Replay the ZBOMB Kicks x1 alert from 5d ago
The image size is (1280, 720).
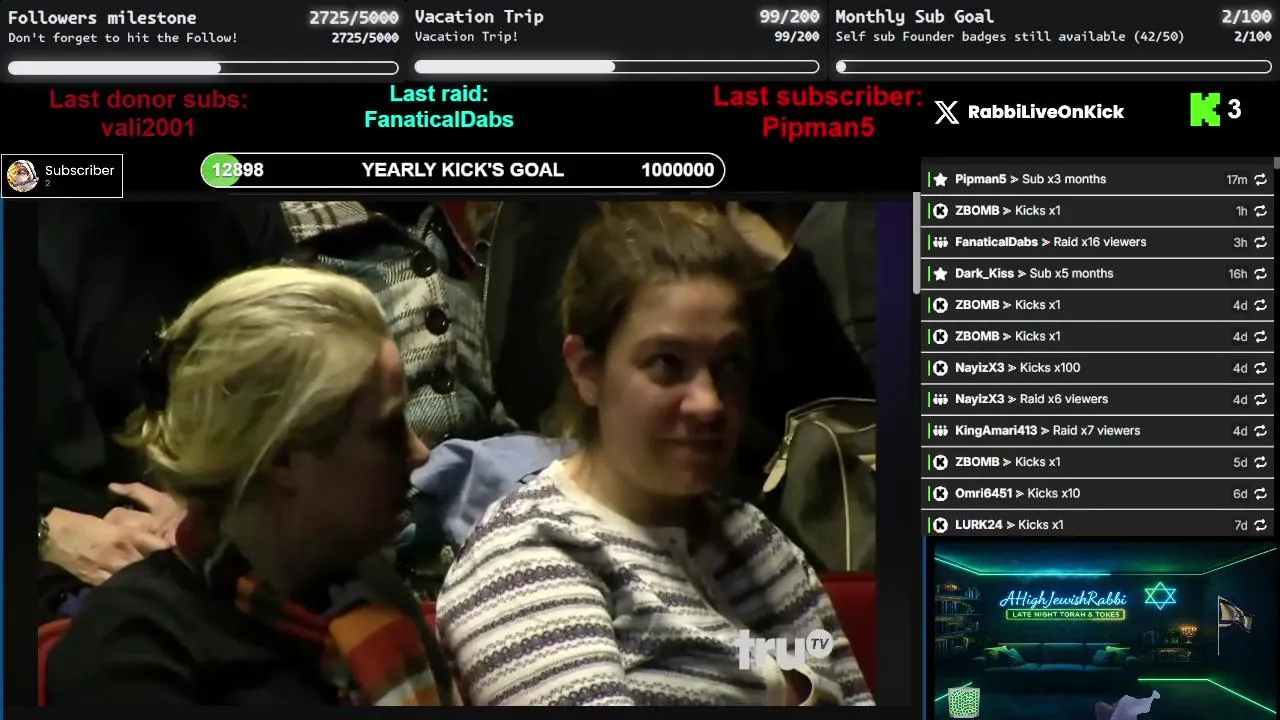(x=1260, y=463)
